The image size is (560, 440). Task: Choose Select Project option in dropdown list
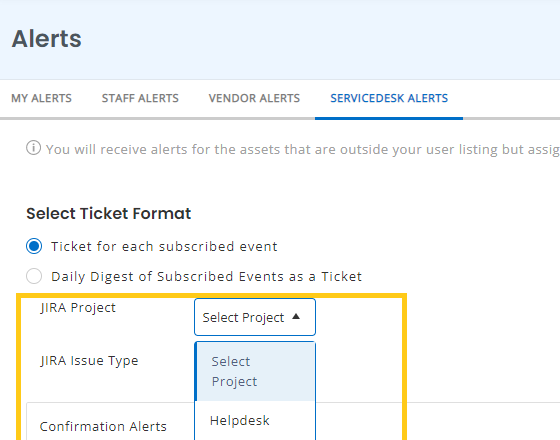click(255, 371)
